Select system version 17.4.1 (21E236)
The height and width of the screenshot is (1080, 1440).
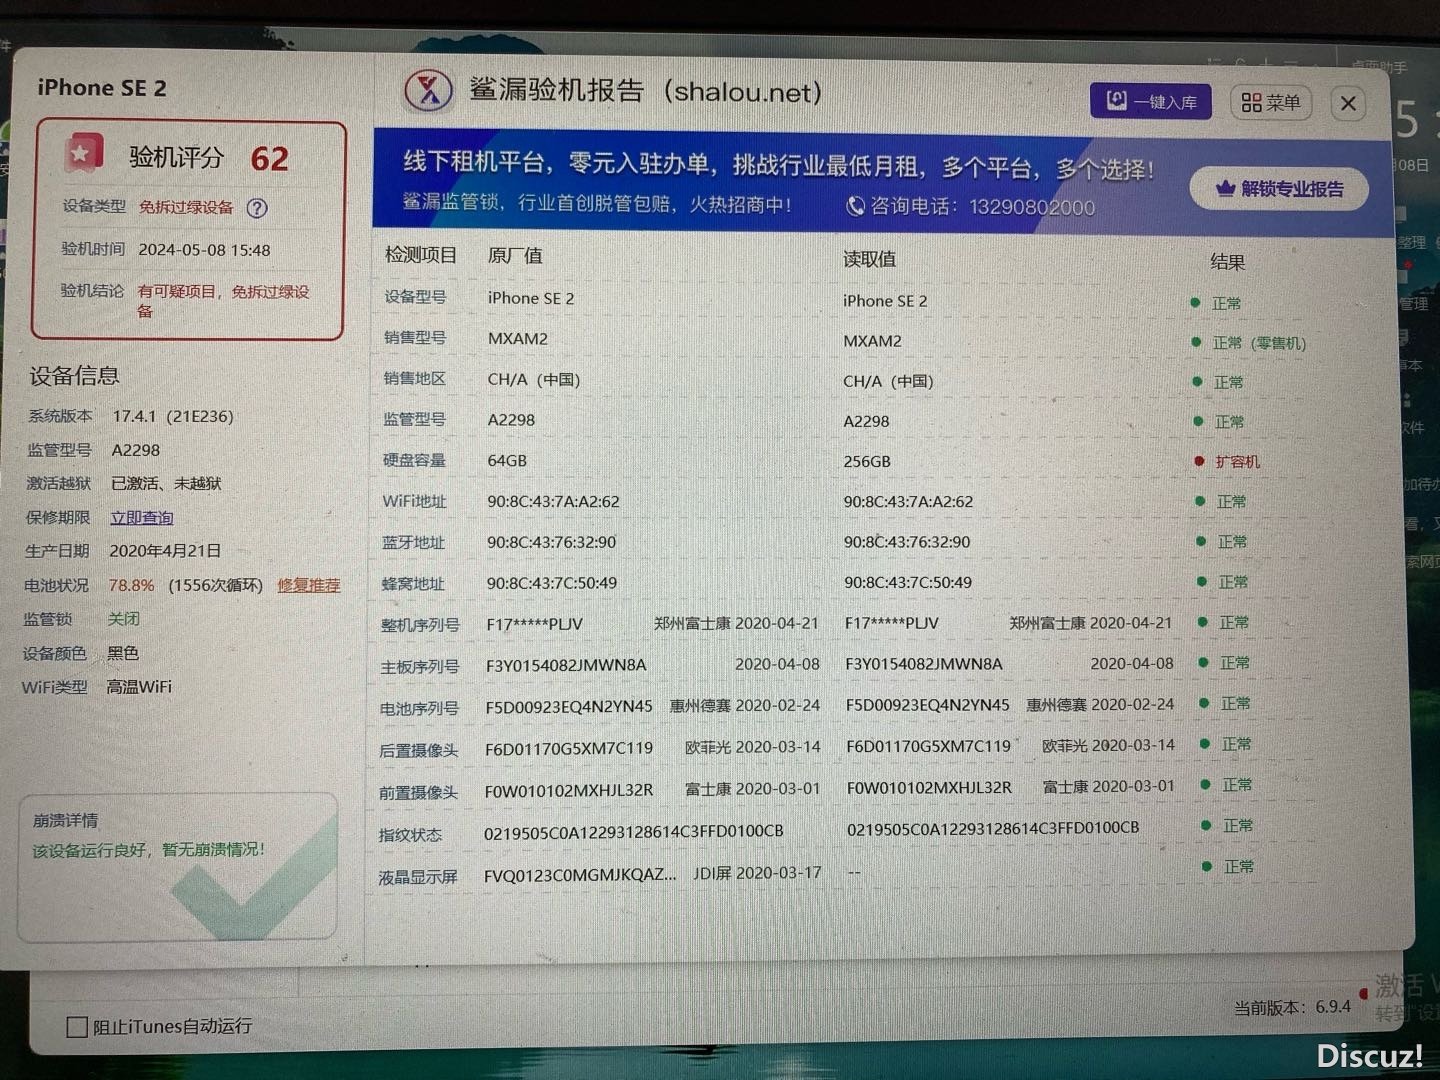point(173,416)
